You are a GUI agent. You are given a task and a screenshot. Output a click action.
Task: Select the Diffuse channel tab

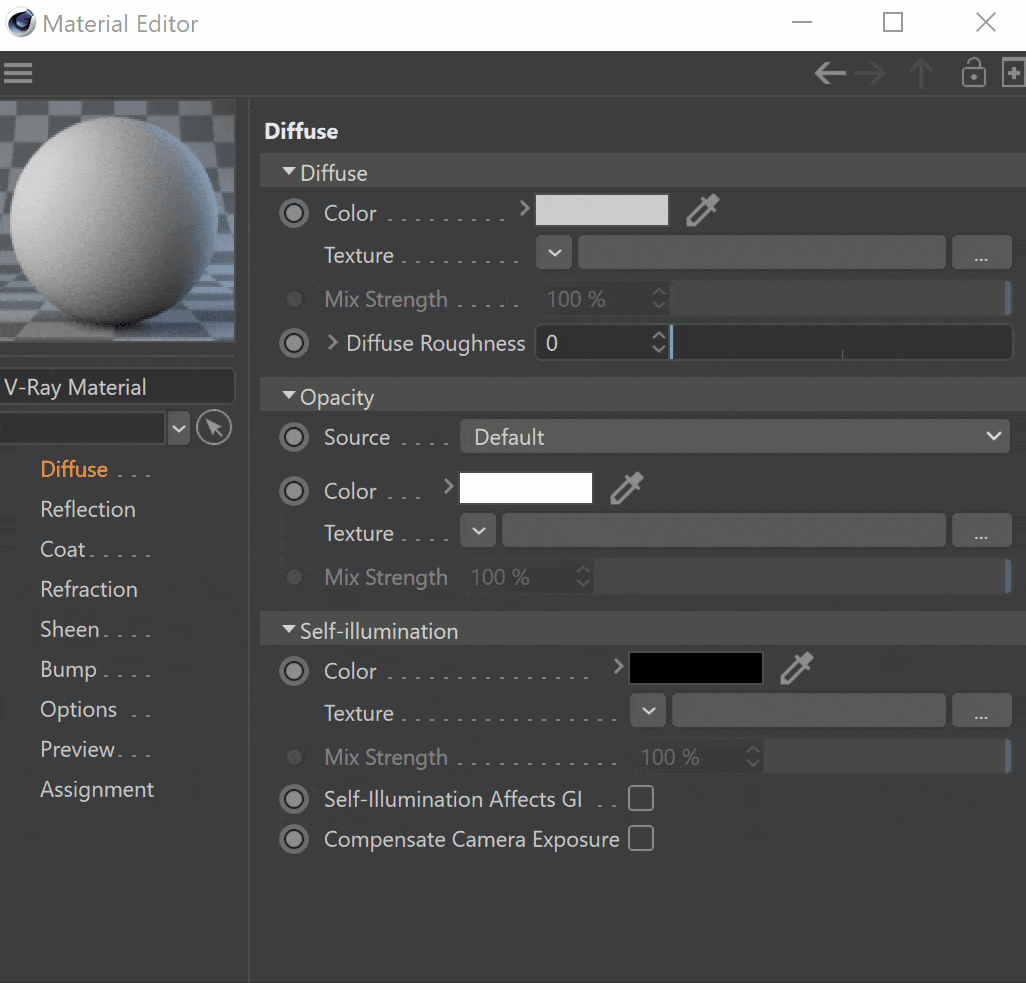[74, 469]
